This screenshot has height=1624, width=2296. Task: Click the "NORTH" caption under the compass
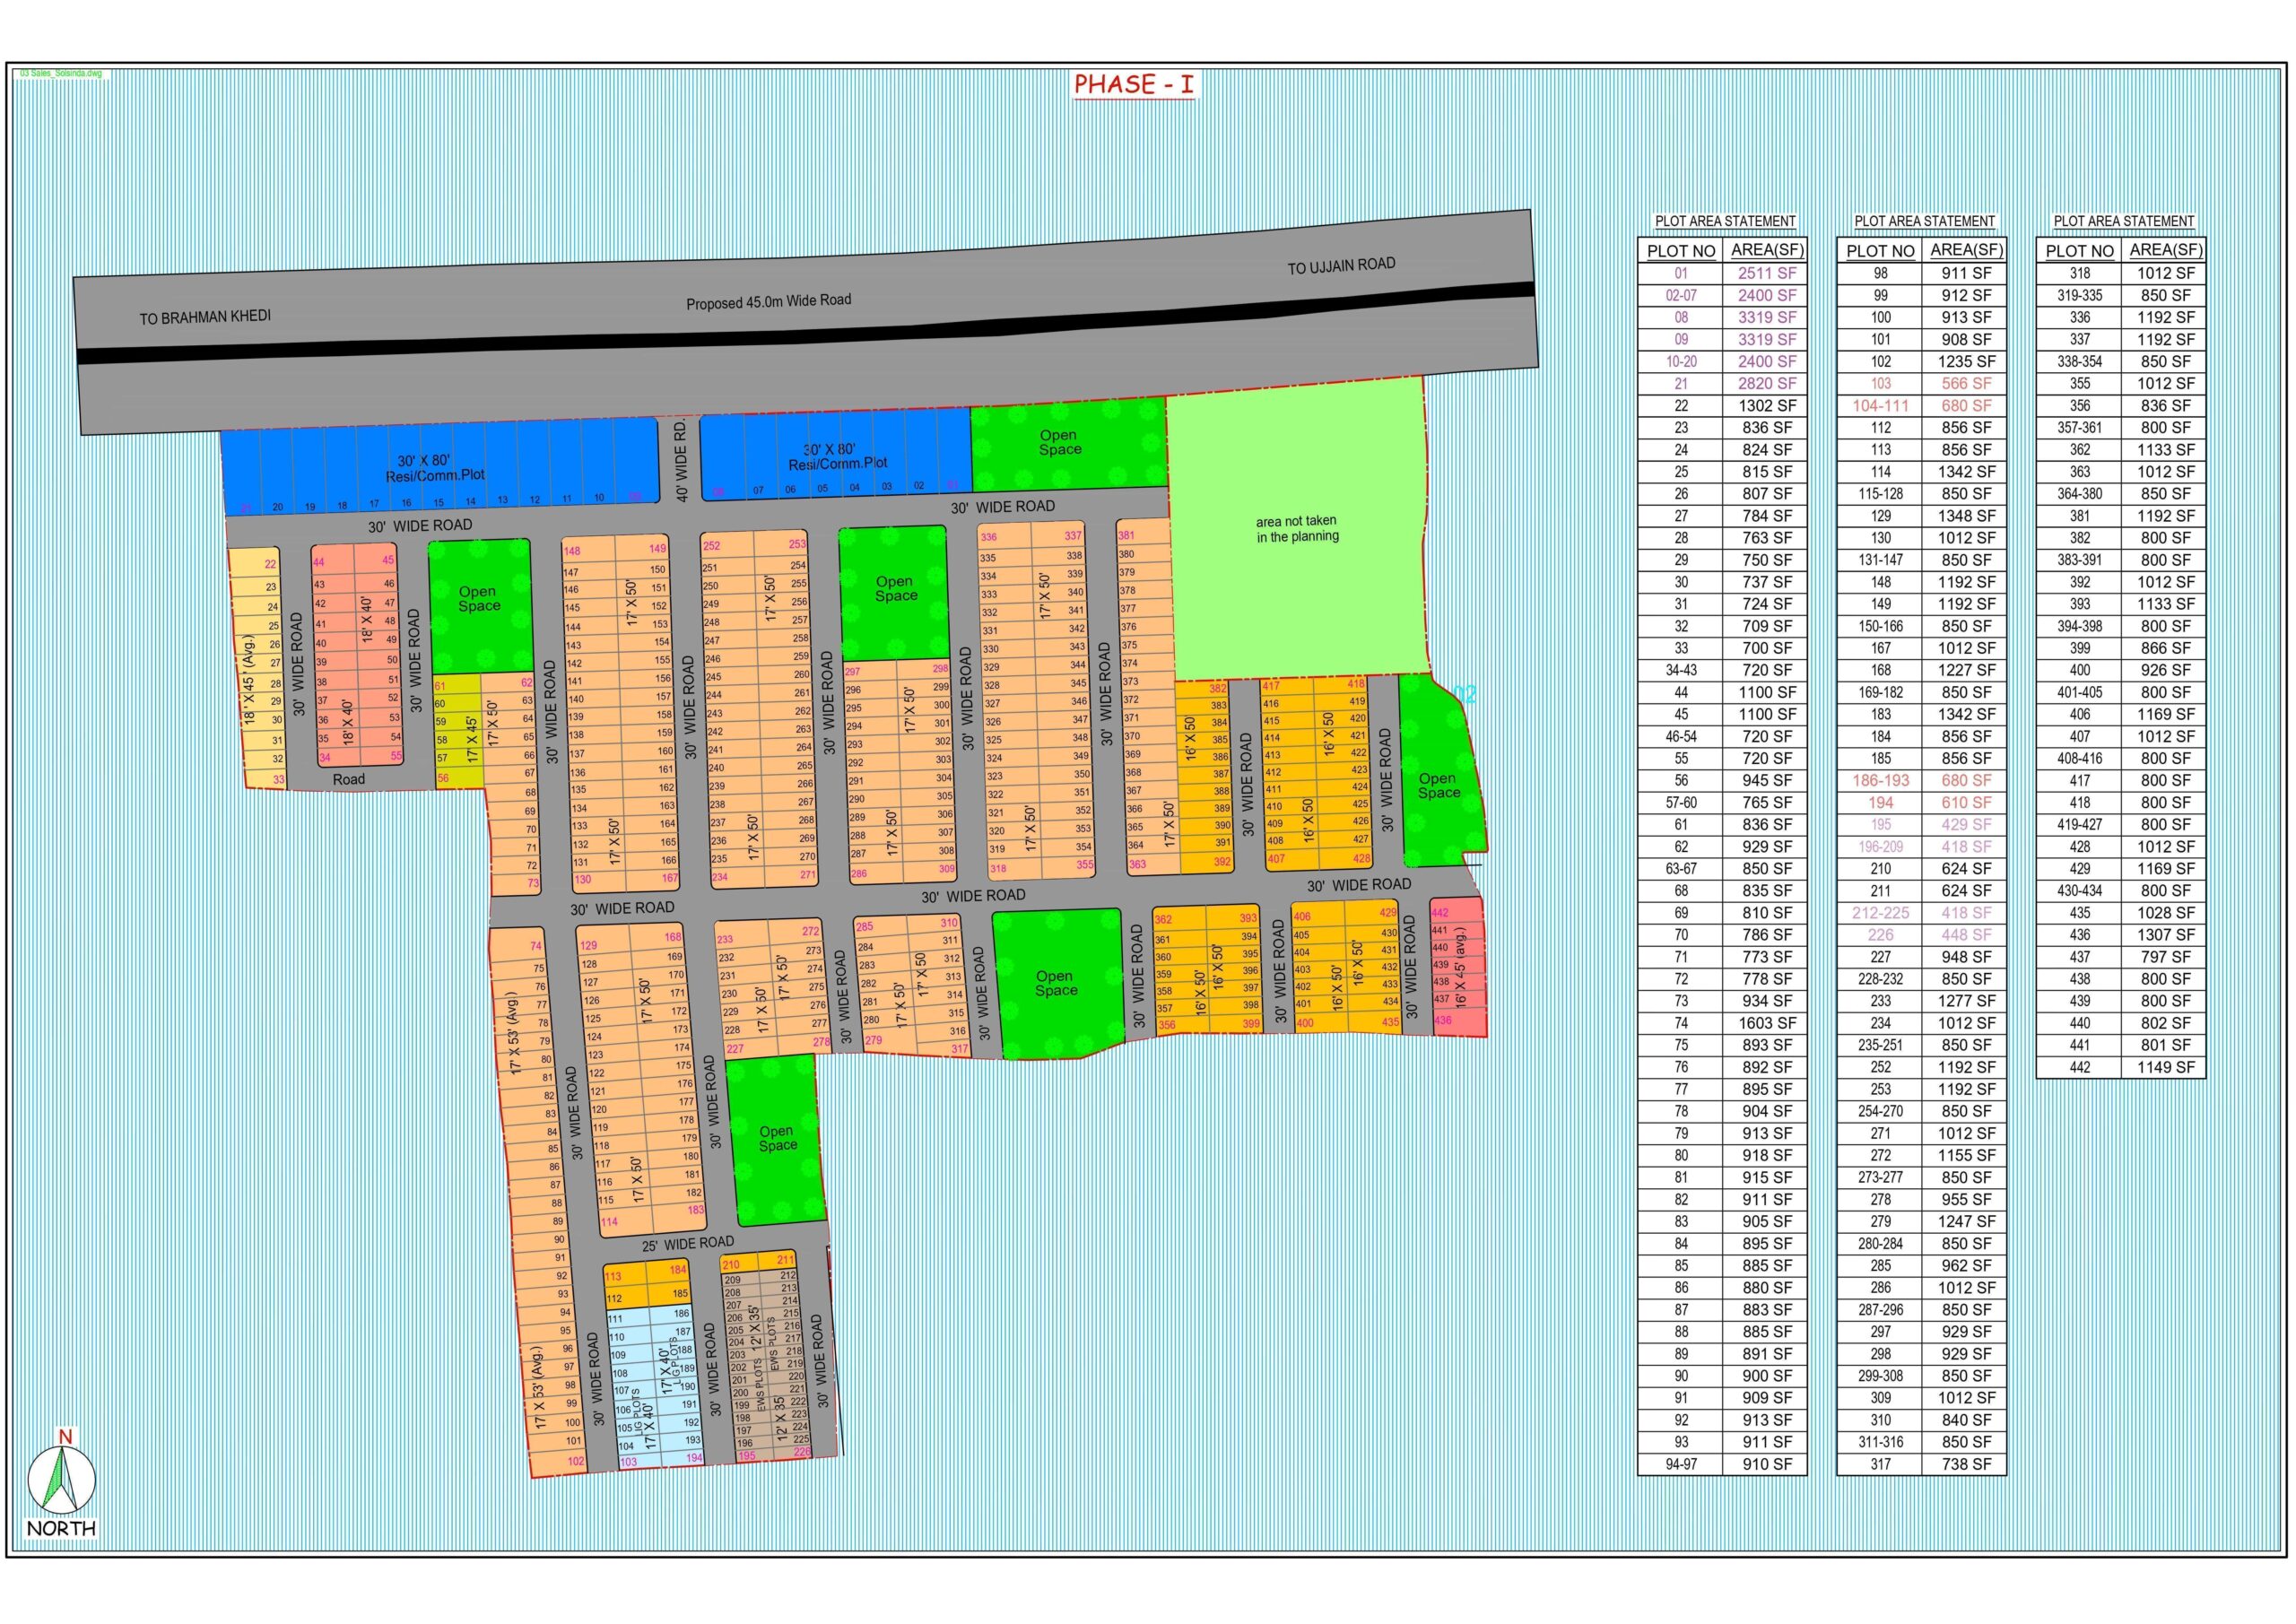pos(62,1528)
